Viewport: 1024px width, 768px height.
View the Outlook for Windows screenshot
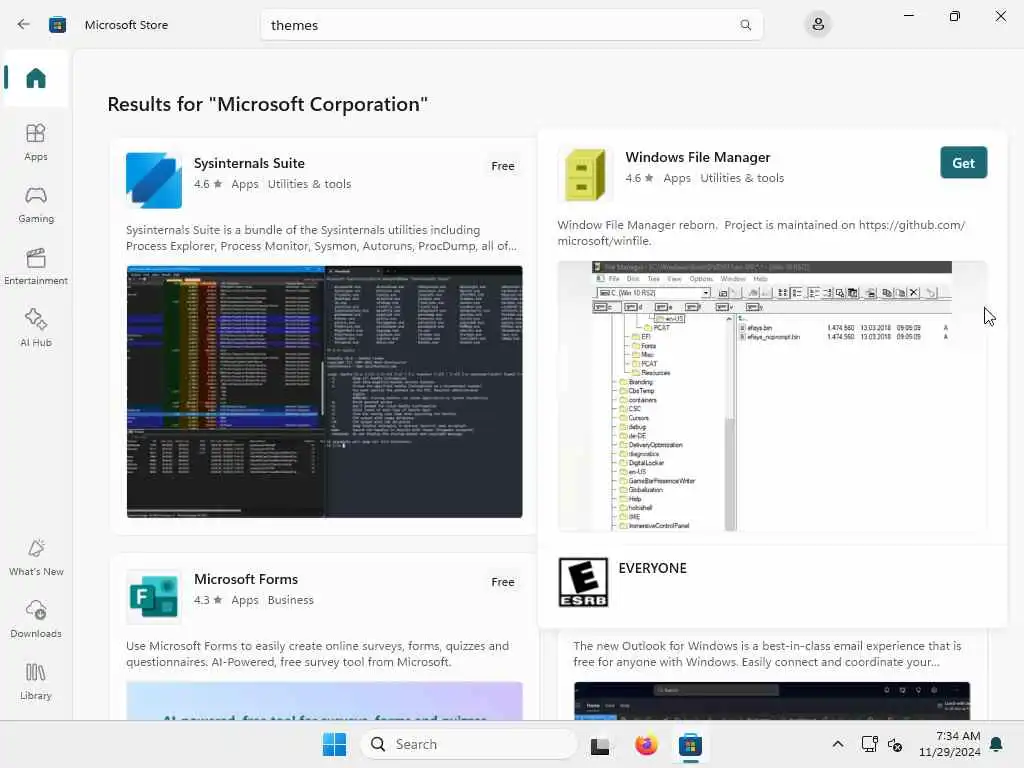(772, 700)
